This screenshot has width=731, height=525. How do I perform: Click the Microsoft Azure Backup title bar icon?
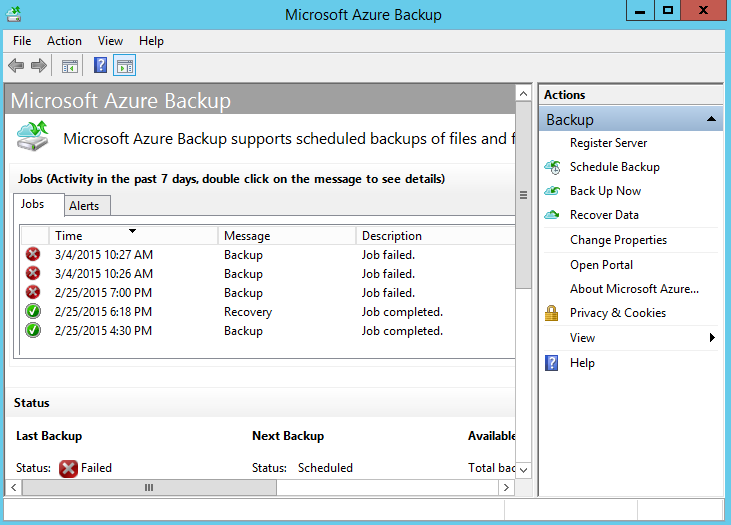click(x=14, y=14)
